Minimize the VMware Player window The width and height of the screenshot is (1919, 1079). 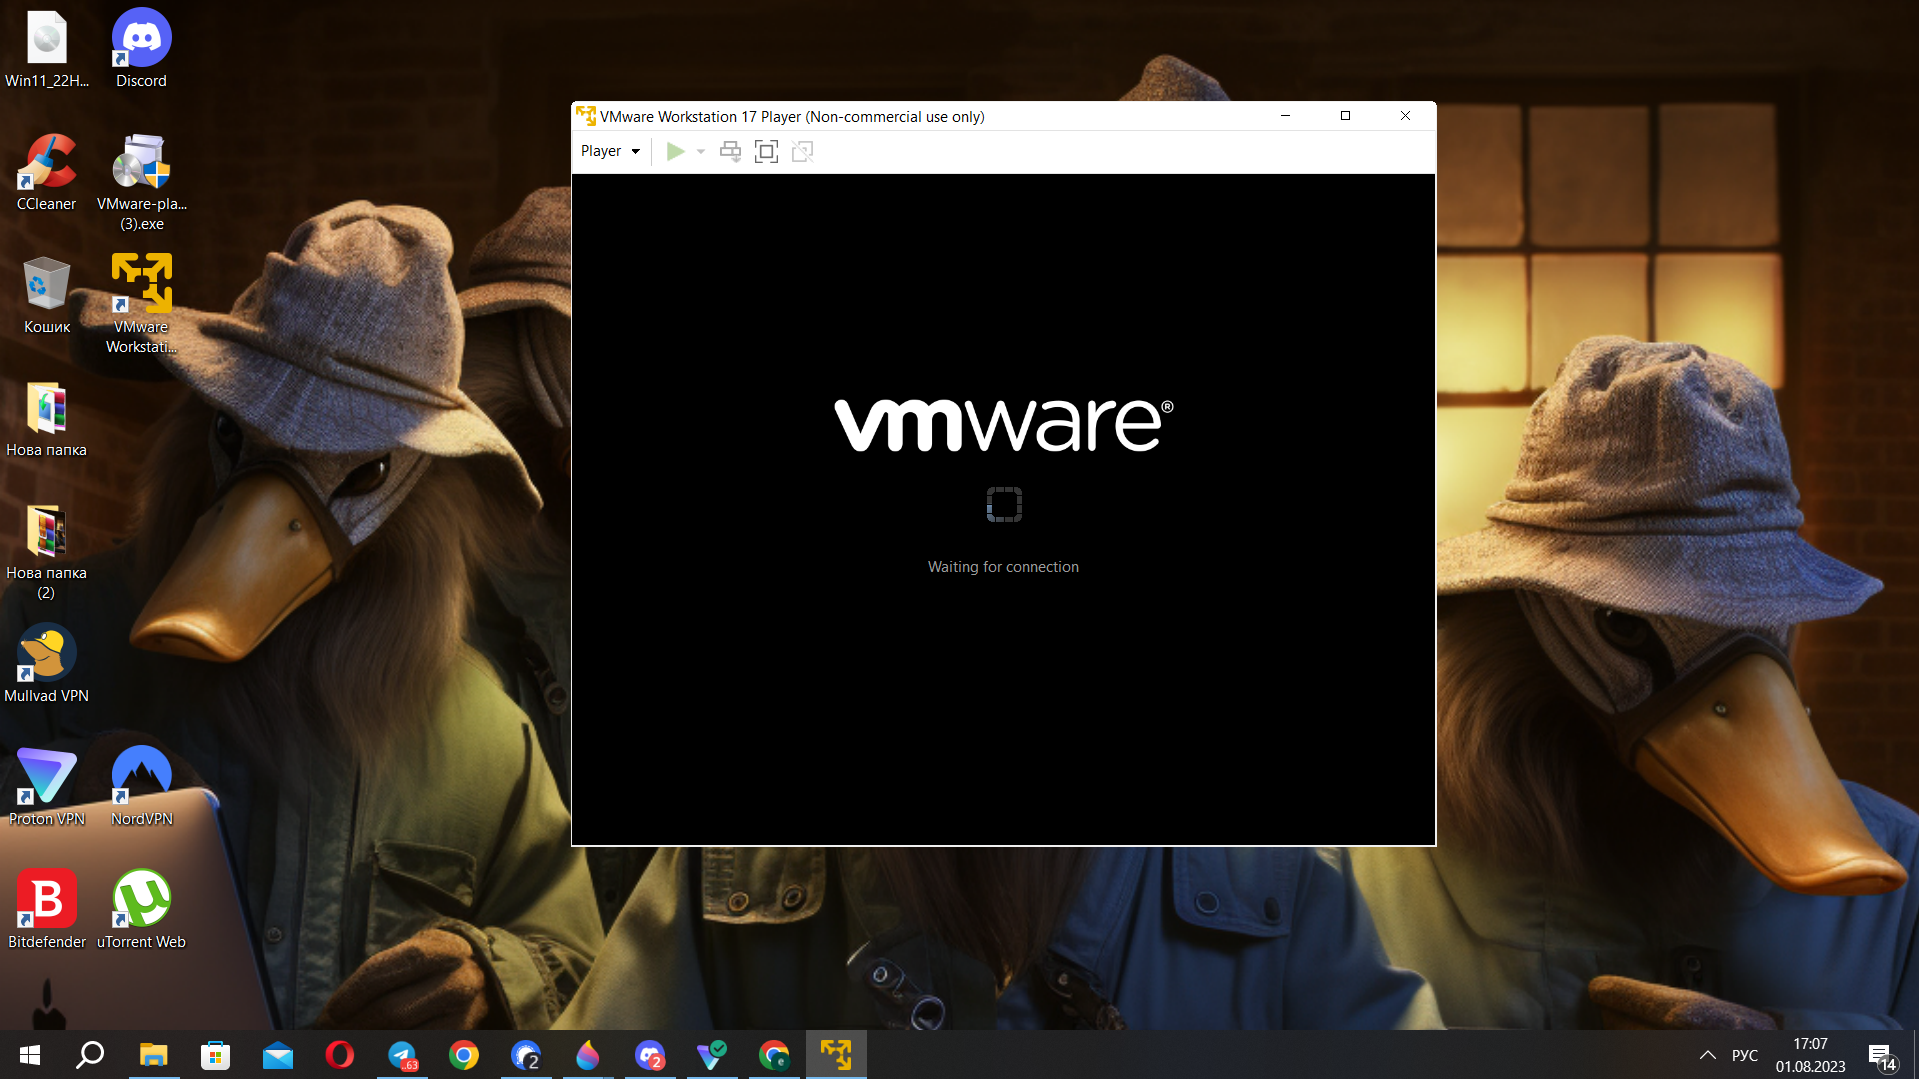tap(1285, 116)
